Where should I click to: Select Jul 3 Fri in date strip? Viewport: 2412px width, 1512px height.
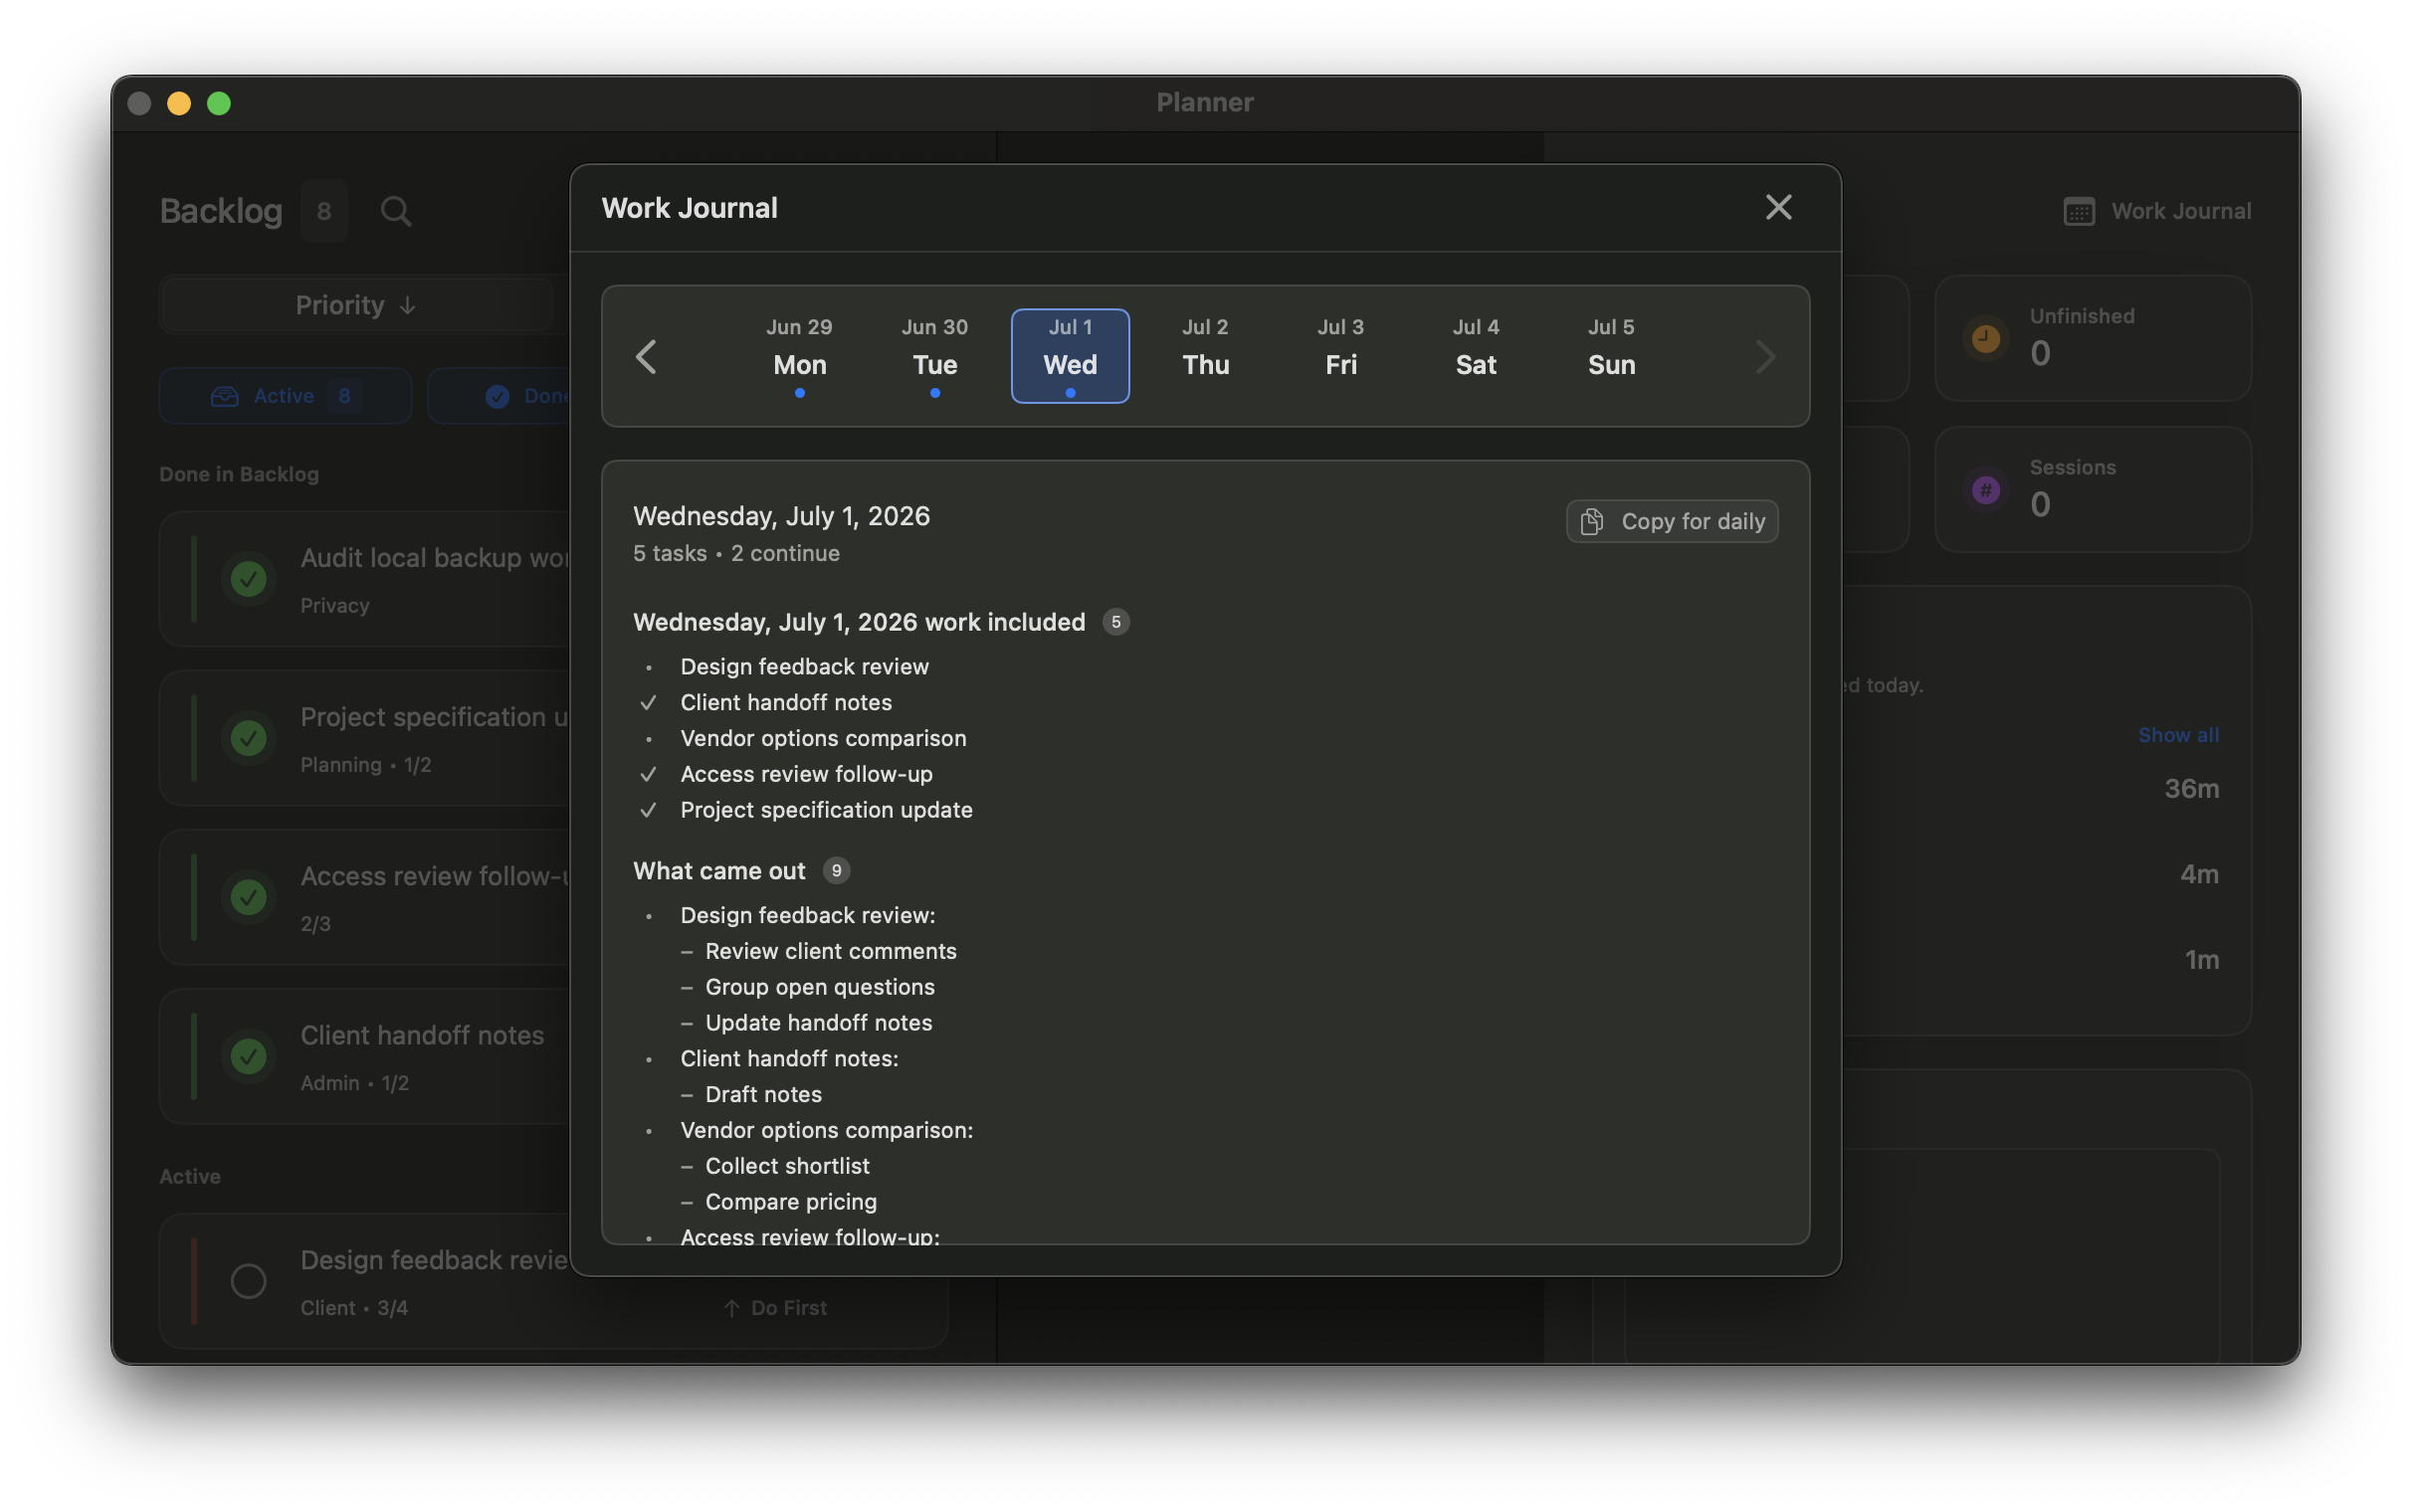(1340, 356)
